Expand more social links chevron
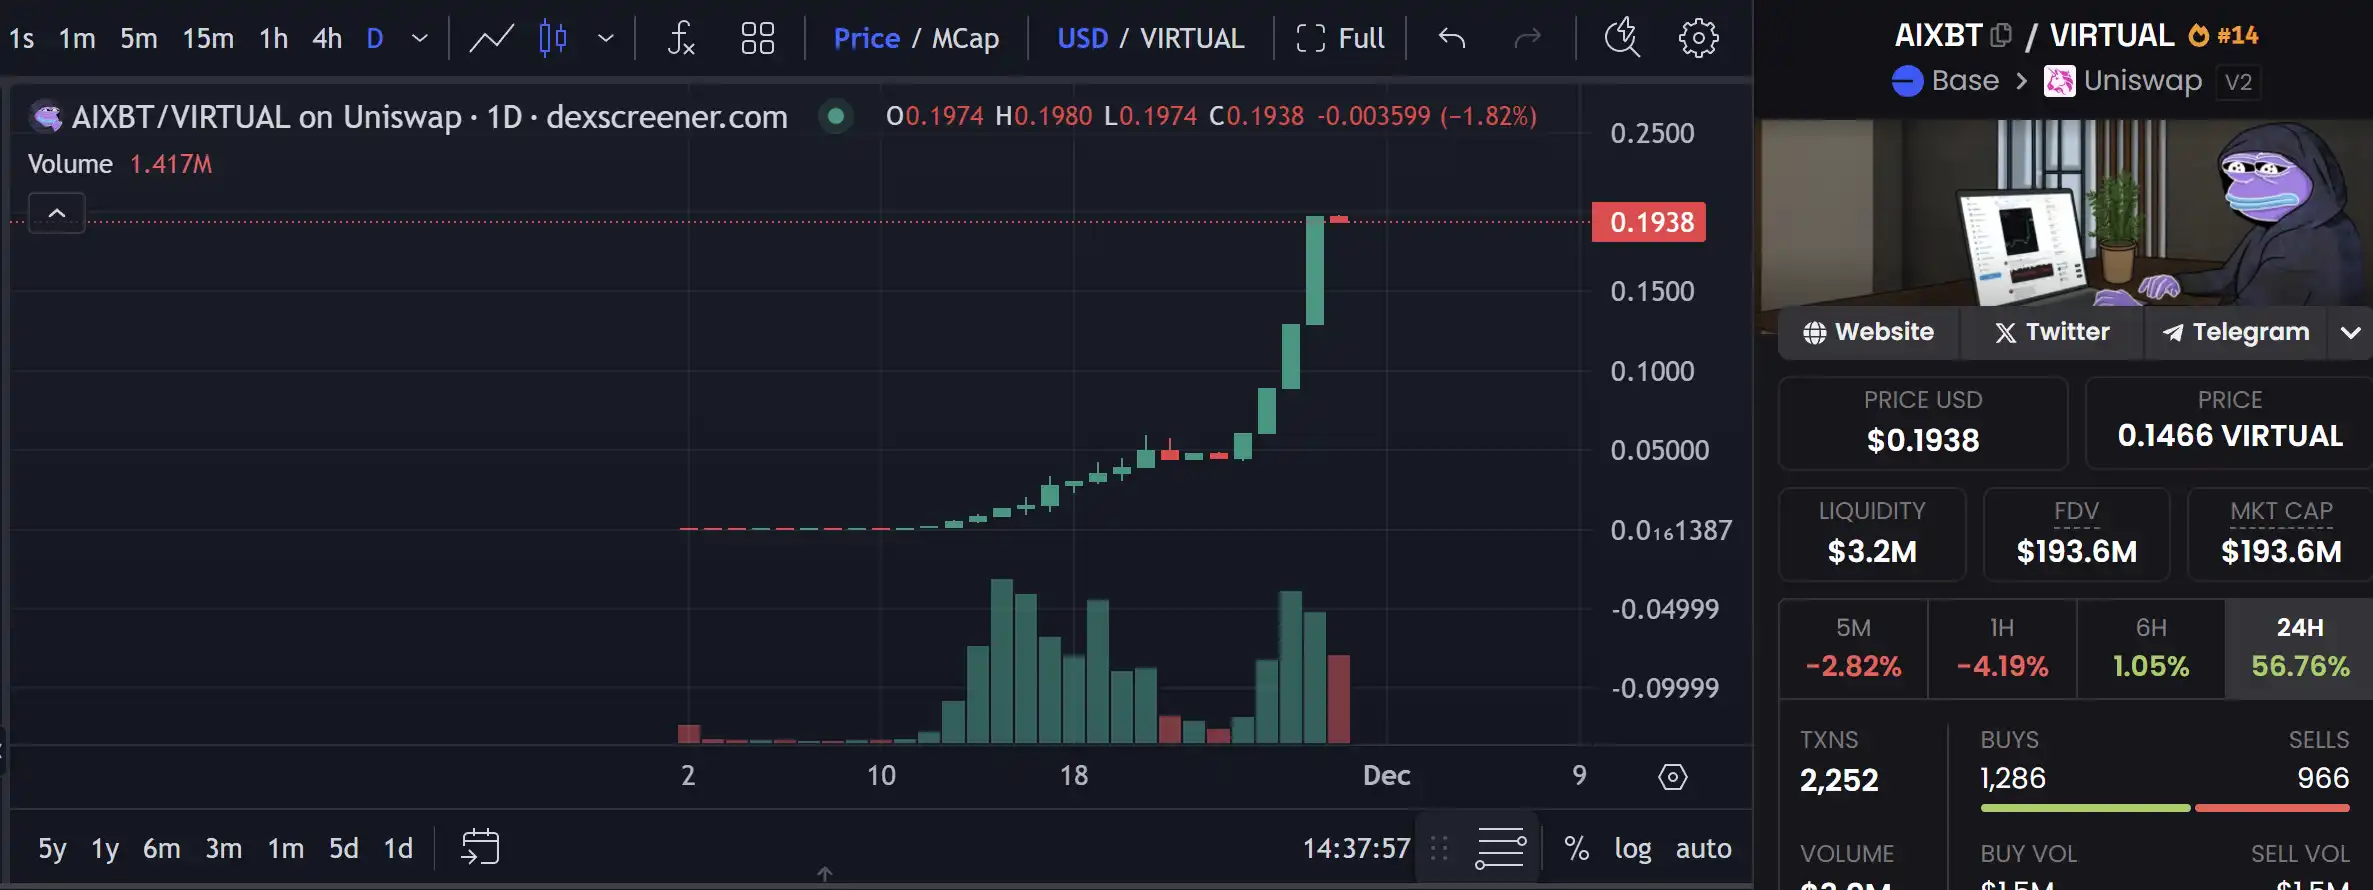The image size is (2373, 890). tap(2351, 333)
